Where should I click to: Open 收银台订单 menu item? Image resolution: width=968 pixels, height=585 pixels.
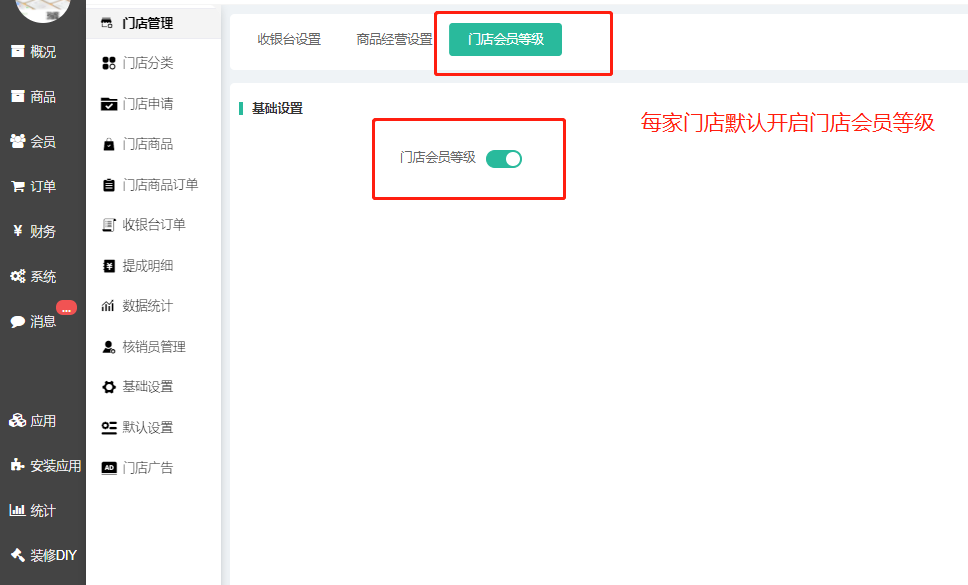tap(154, 225)
